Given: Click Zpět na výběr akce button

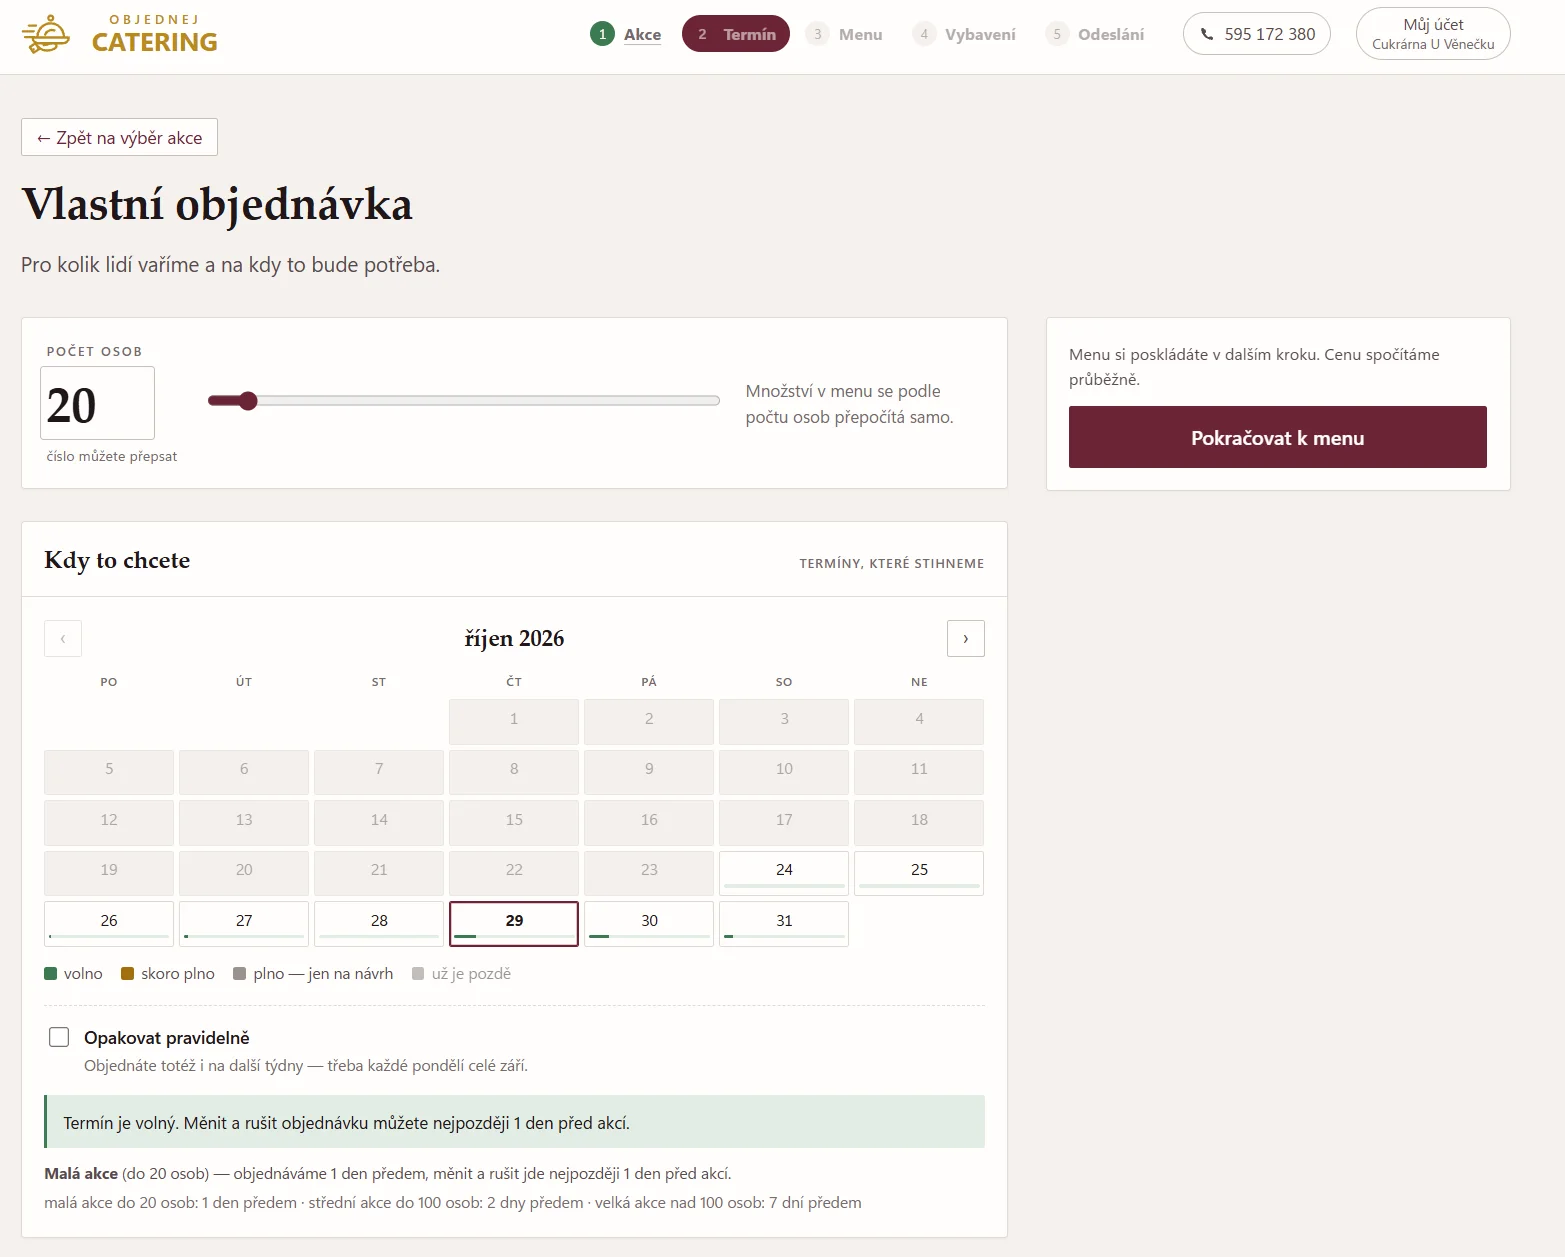Looking at the screenshot, I should [x=119, y=138].
